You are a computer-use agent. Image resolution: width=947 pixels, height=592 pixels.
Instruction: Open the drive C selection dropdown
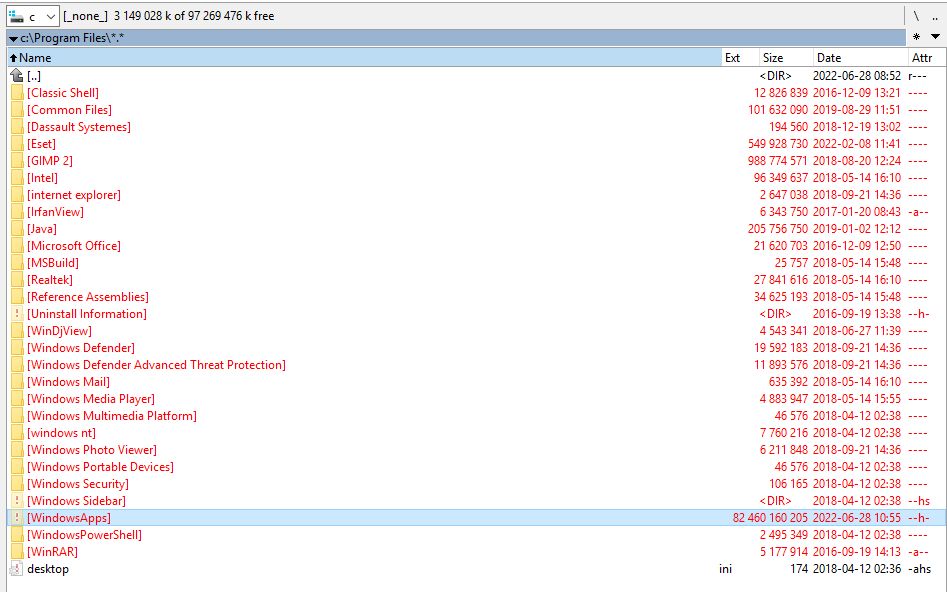[x=32, y=16]
